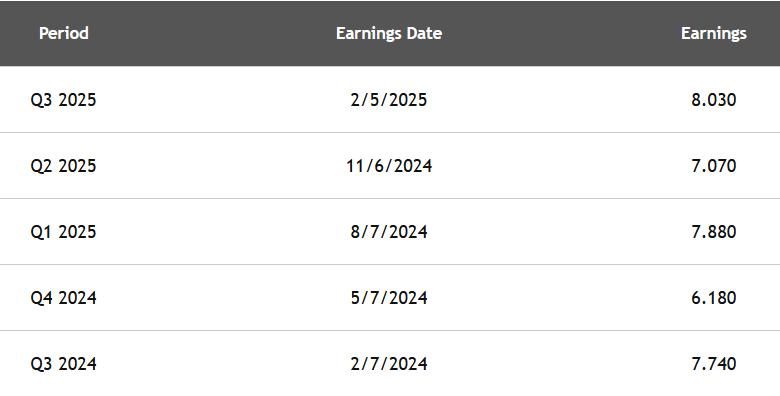
Task: Click the Earnings column header
Action: pos(713,33)
